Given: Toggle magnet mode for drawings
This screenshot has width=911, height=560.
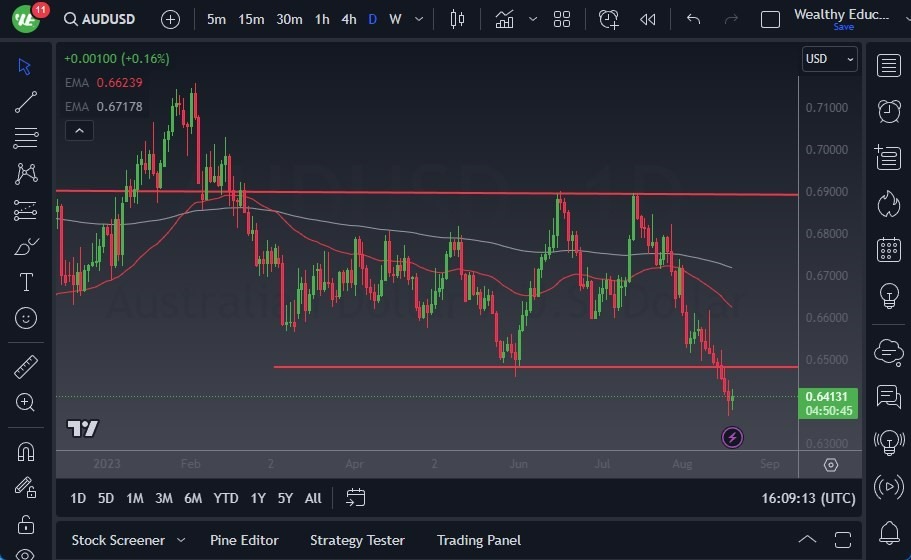Looking at the screenshot, I should 26,451.
